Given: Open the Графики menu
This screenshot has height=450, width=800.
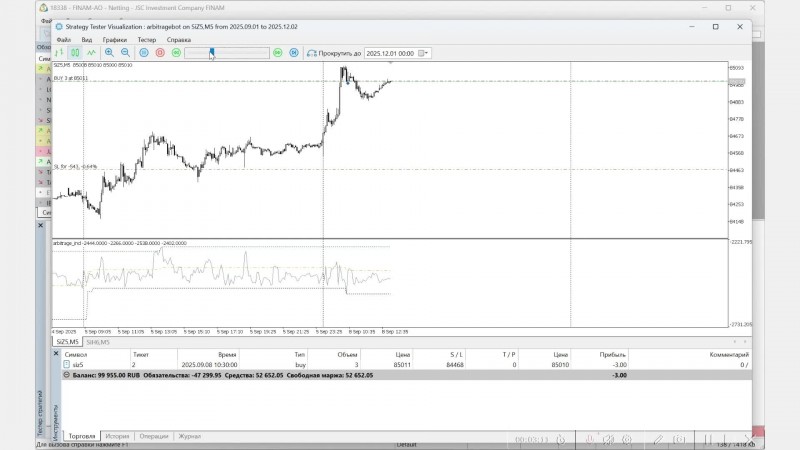Looking at the screenshot, I should coord(114,40).
